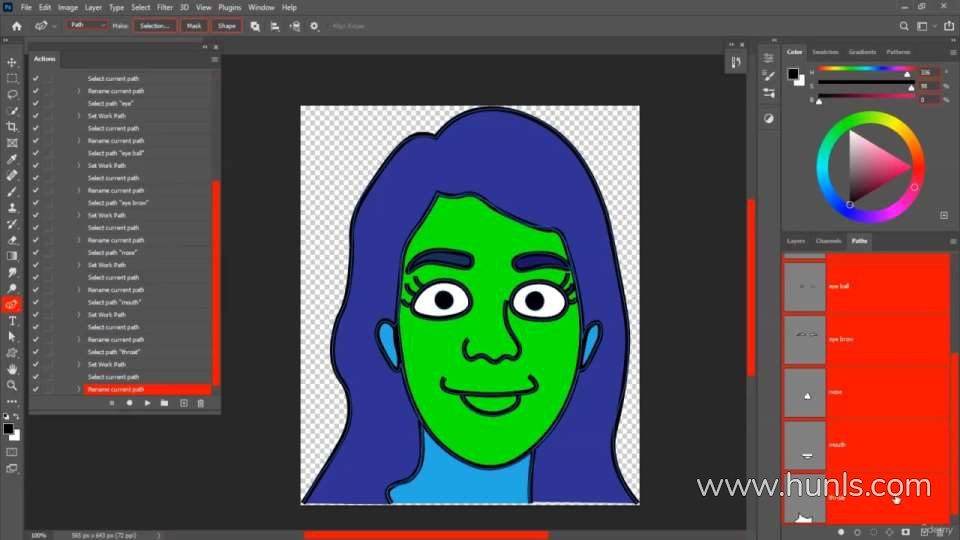
Task: Select the Move tool
Action: 12,62
